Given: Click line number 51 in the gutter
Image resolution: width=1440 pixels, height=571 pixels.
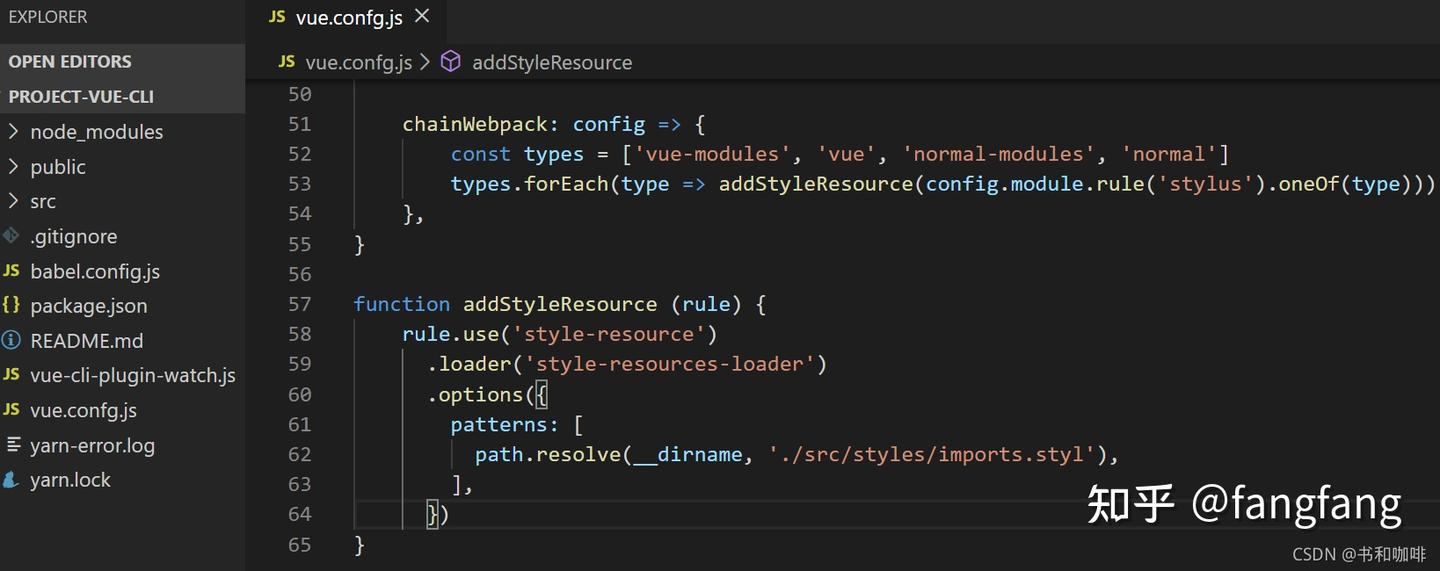Looking at the screenshot, I should 299,124.
